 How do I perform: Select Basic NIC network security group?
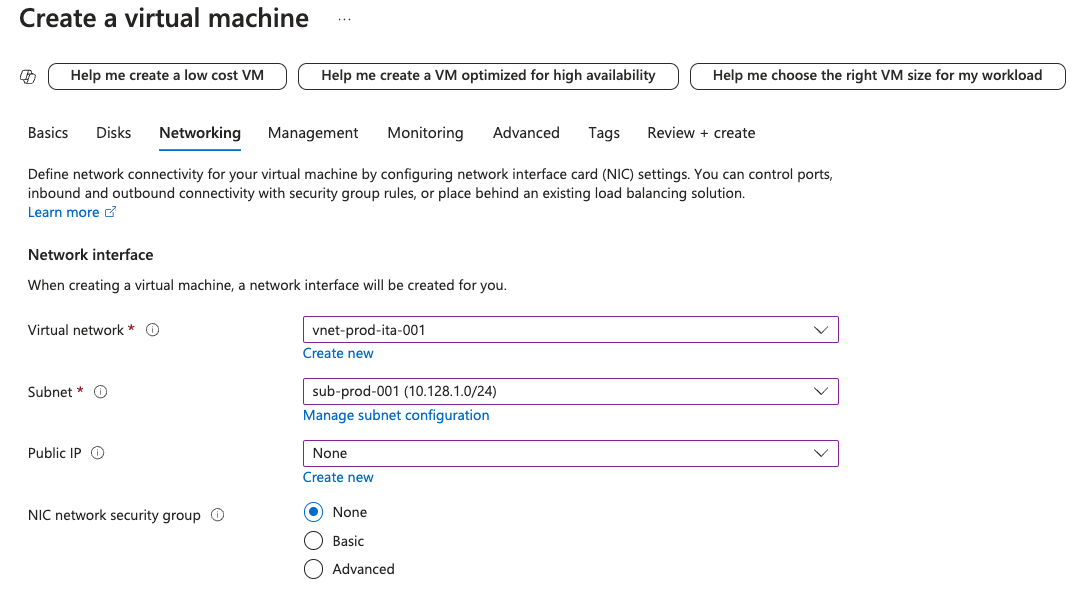tap(314, 541)
